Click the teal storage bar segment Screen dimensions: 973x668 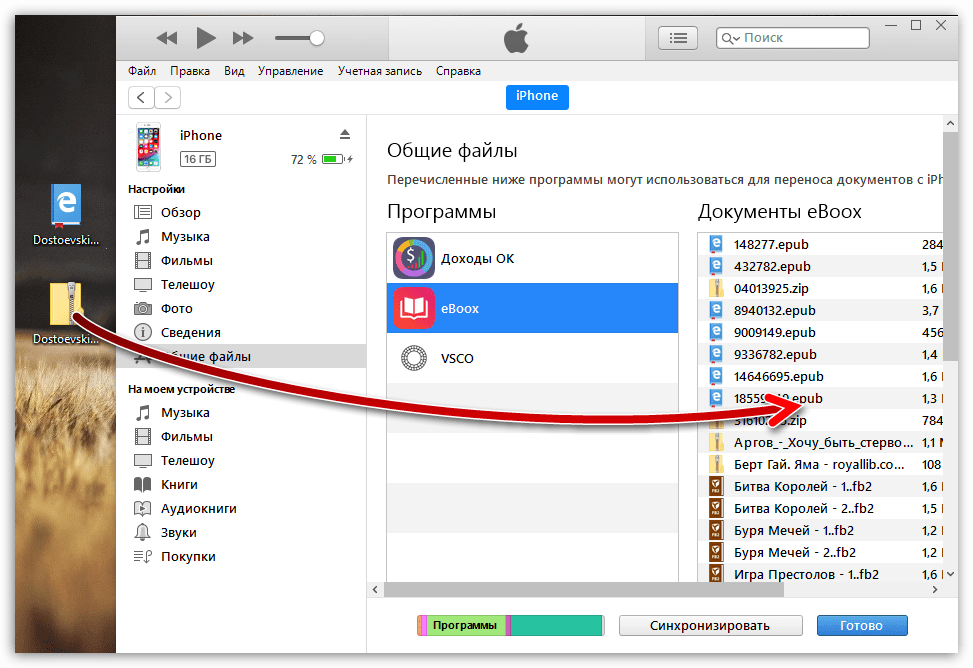(557, 626)
